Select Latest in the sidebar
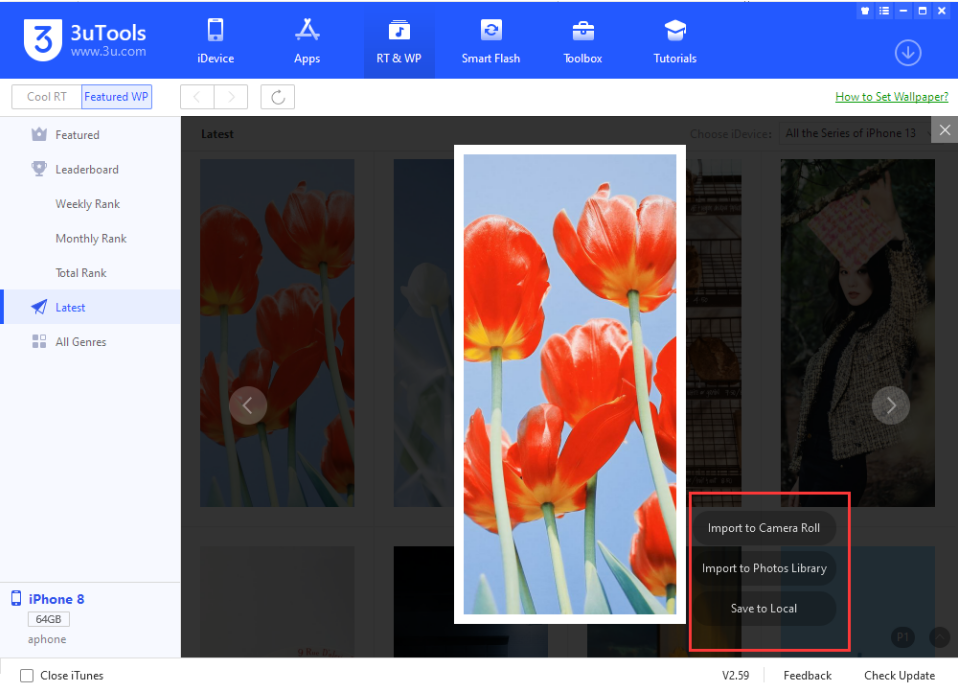Viewport: 960px width, 688px height. coord(91,307)
